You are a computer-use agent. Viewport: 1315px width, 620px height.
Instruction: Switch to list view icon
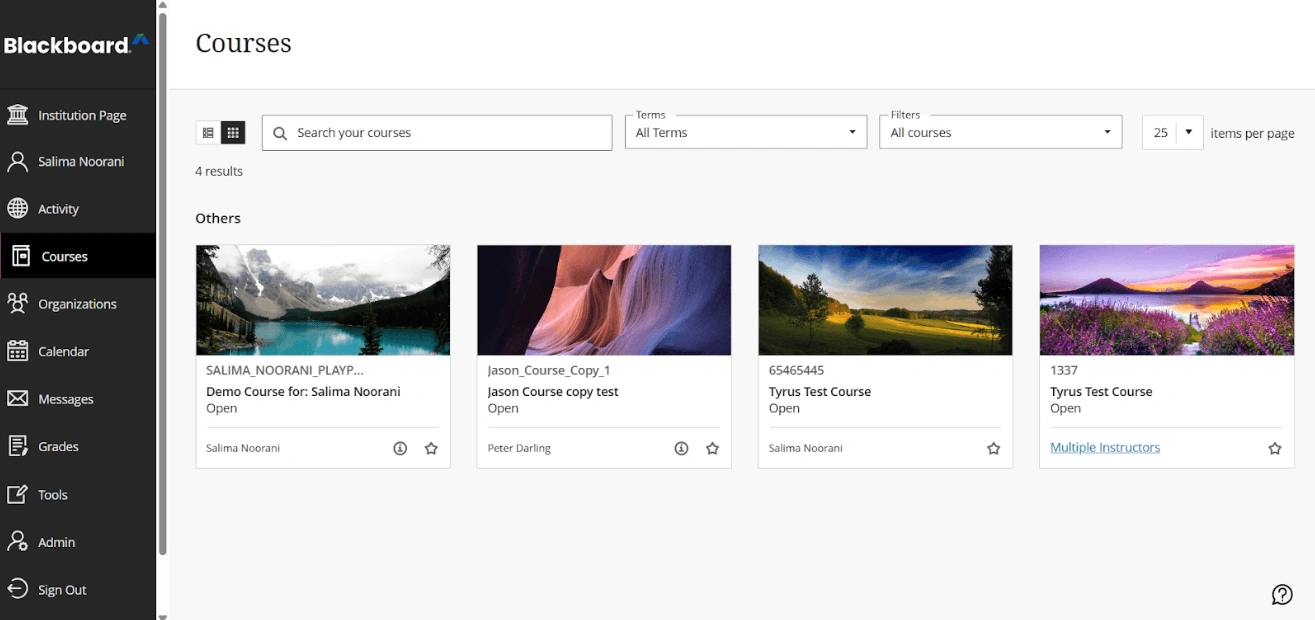click(x=208, y=132)
